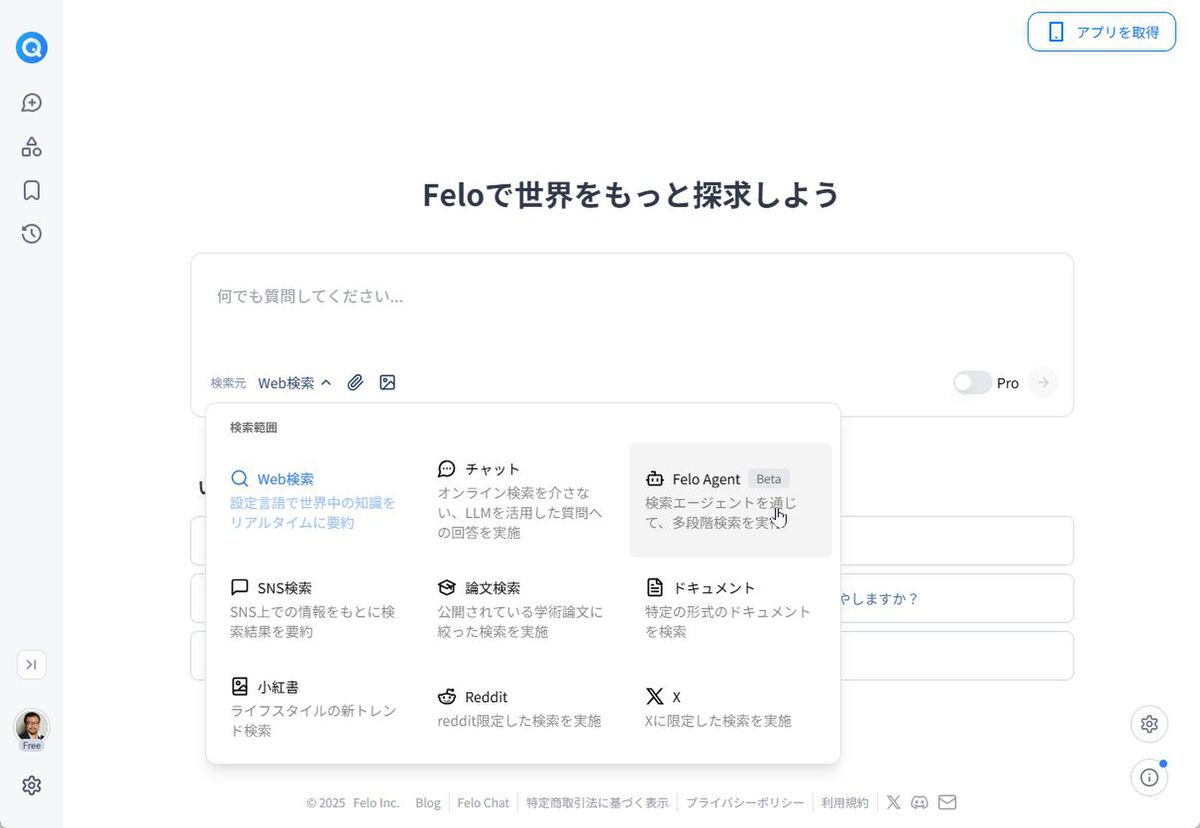Click the Reddit alien icon
The height and width of the screenshot is (828, 1200).
(x=447, y=697)
